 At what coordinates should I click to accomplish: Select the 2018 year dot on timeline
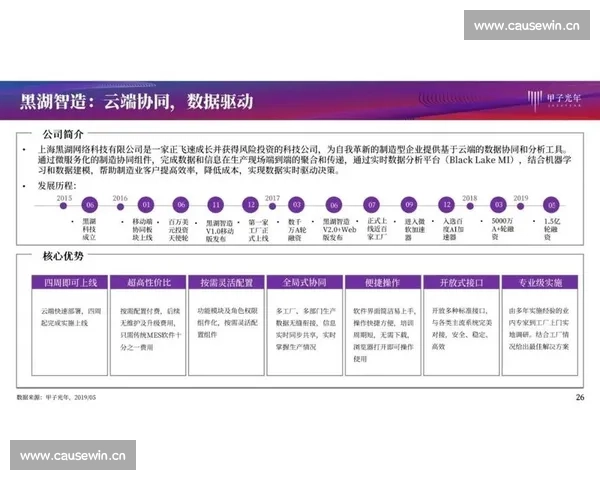point(470,206)
